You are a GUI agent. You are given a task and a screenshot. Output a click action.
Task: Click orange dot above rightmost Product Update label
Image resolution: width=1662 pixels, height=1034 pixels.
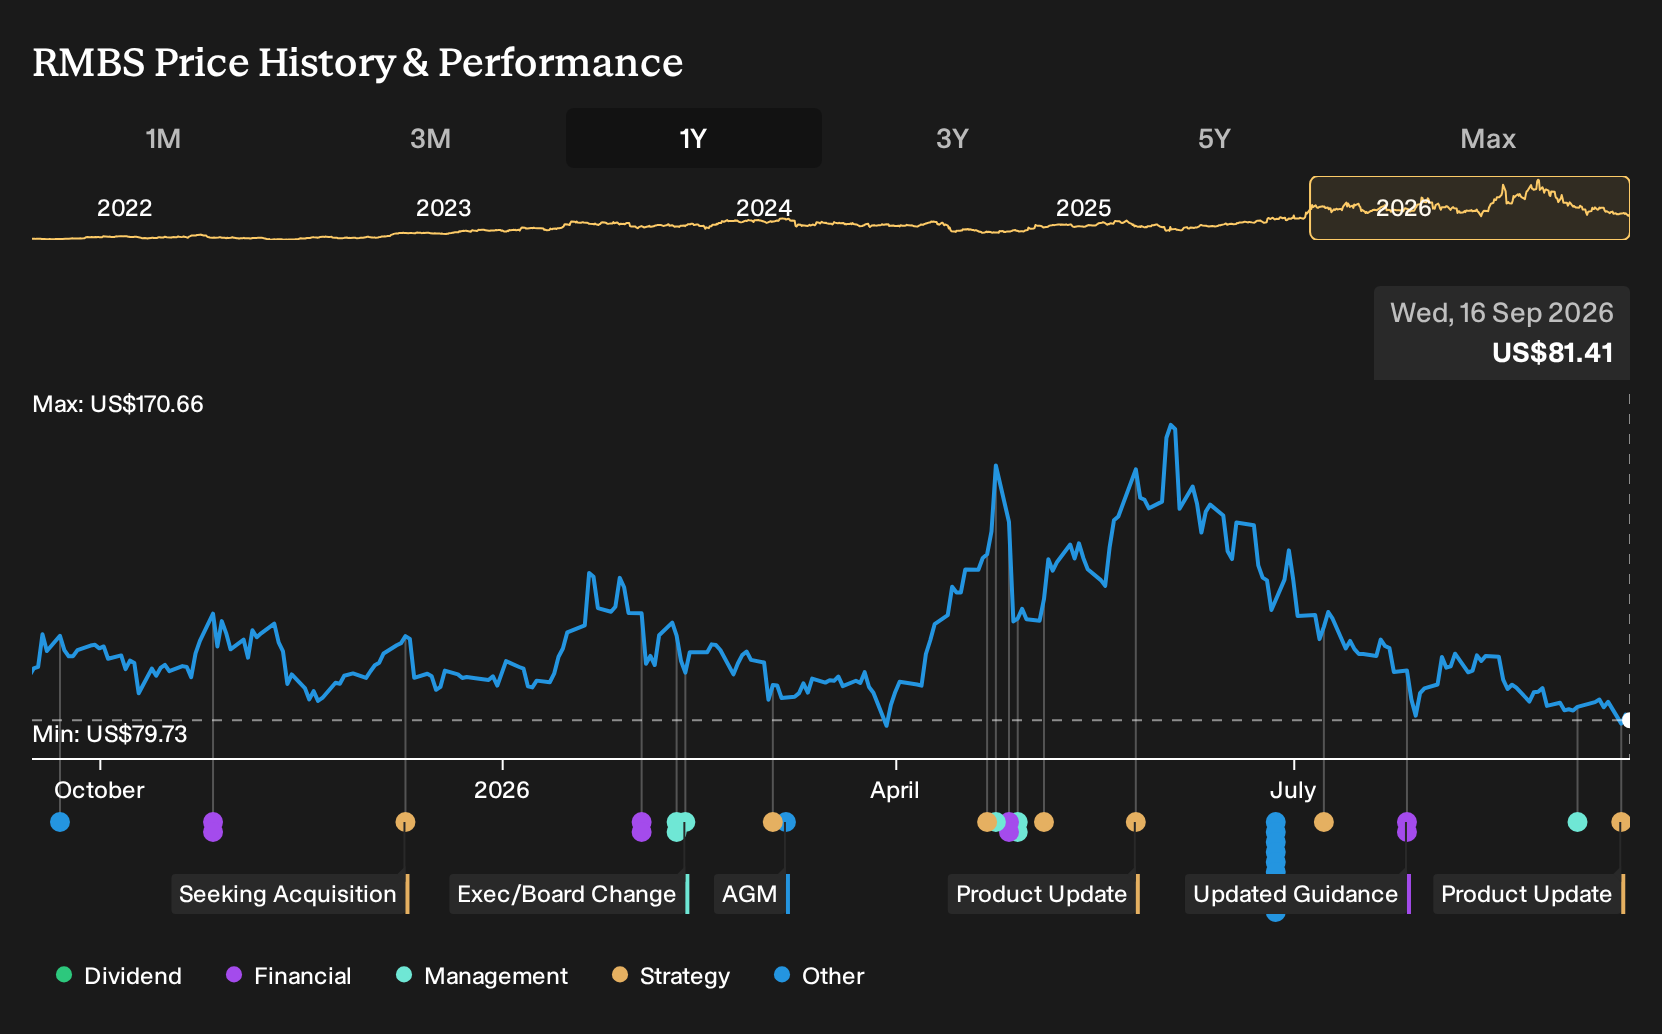1621,822
